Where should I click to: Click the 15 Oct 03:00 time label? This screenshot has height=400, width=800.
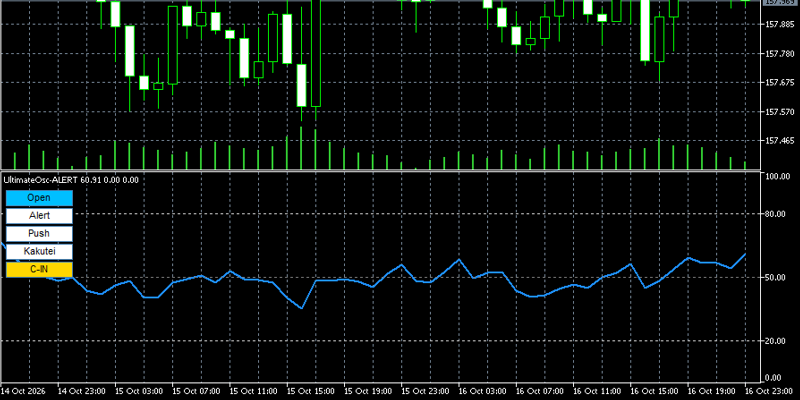click(139, 391)
